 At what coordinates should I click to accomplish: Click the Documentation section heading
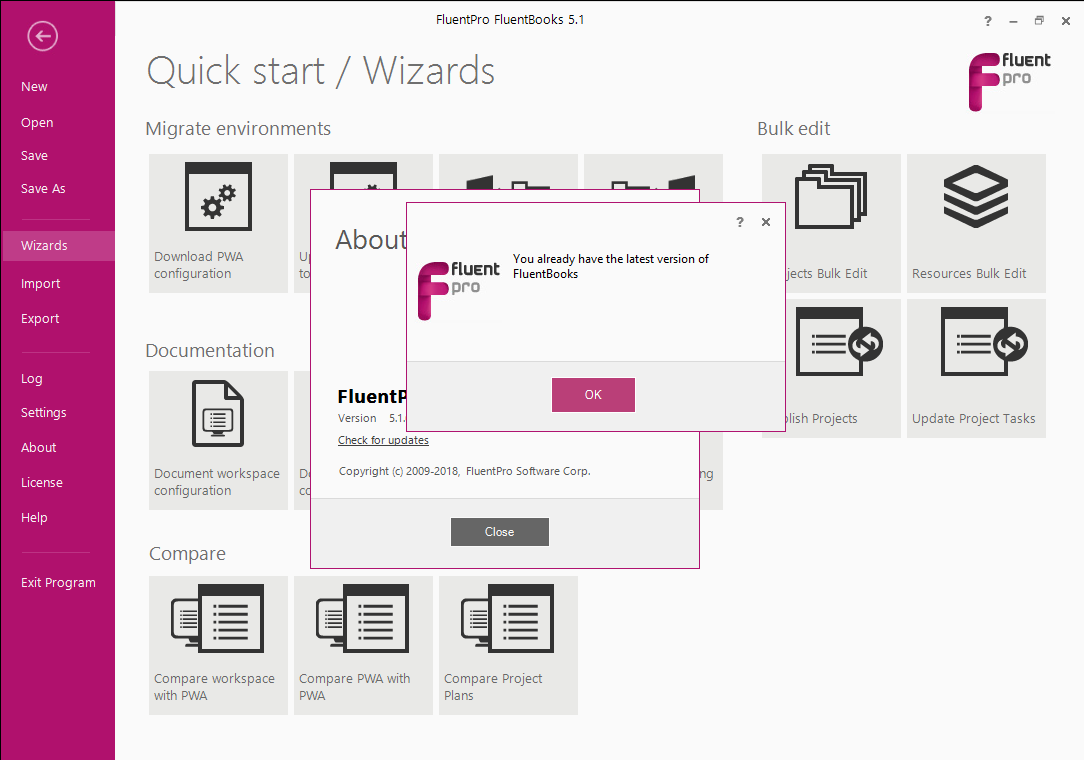(x=209, y=351)
